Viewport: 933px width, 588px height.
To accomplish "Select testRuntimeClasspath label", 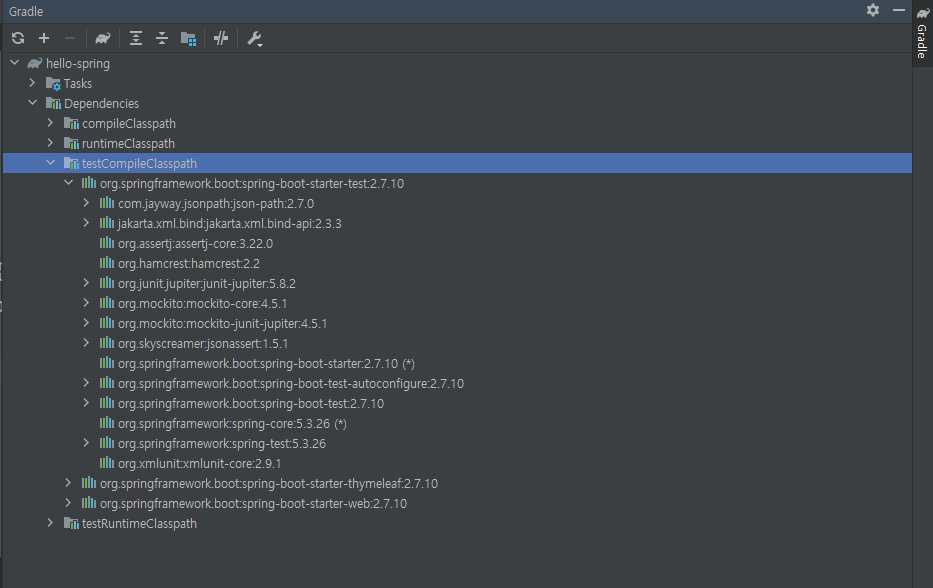I will [139, 524].
